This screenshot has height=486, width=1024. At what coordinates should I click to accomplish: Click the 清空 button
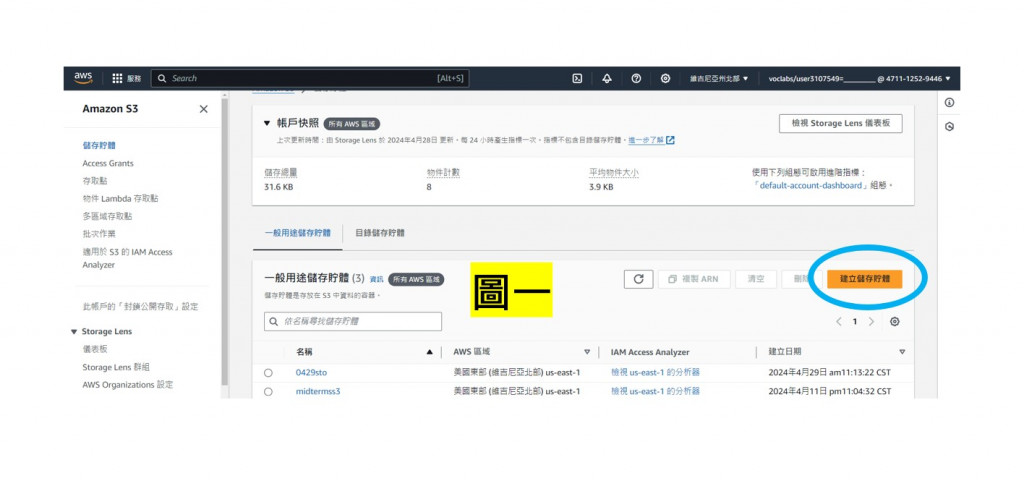pyautogui.click(x=756, y=279)
